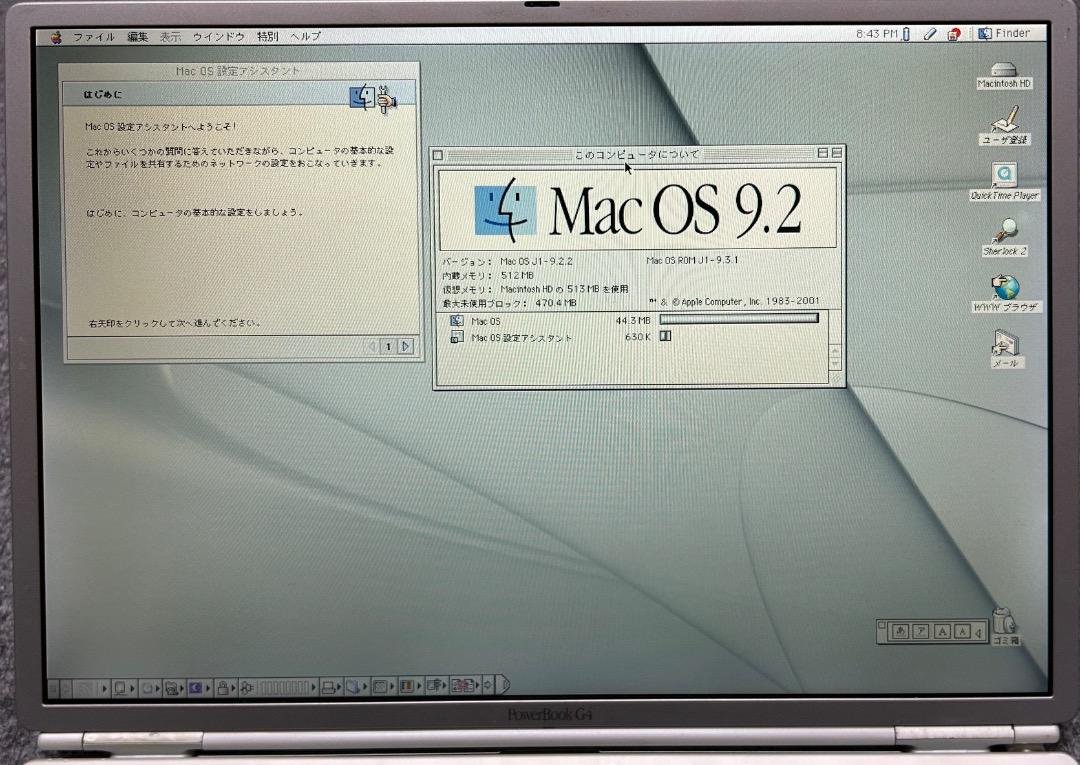Click the zoom box of このコンピュータについて
Image resolution: width=1080 pixels, height=765 pixels.
point(822,153)
